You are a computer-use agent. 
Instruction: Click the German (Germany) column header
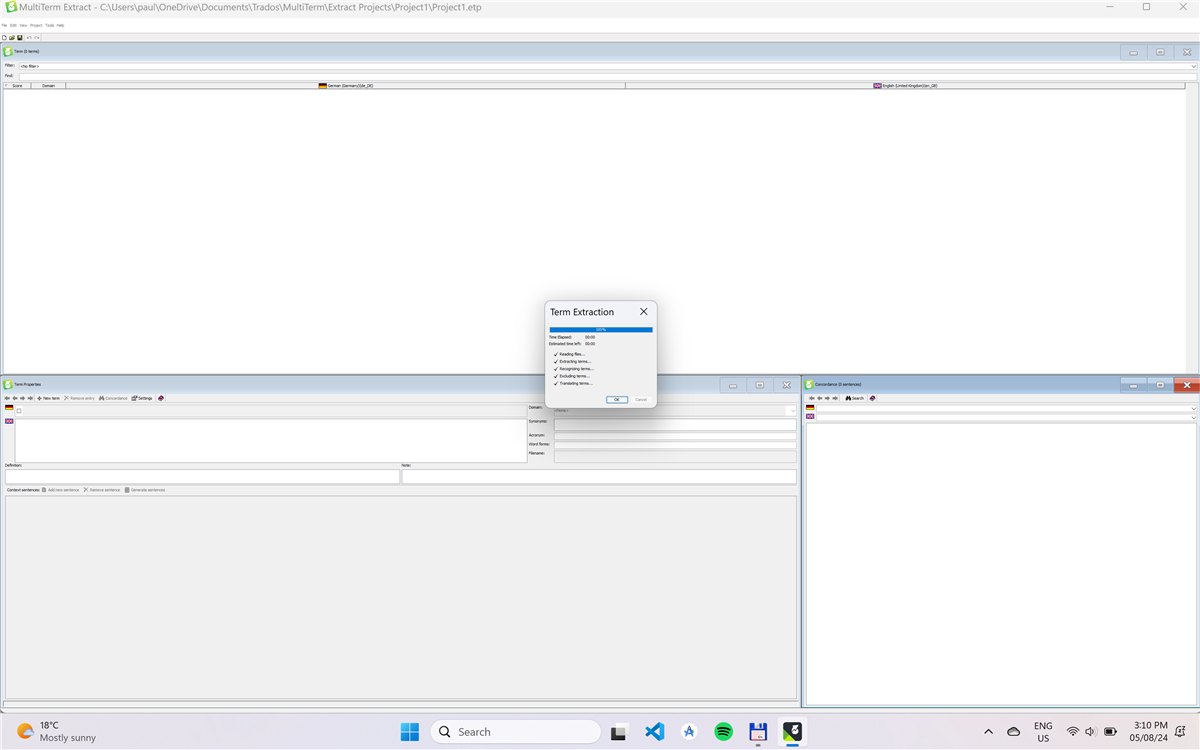pyautogui.click(x=346, y=86)
